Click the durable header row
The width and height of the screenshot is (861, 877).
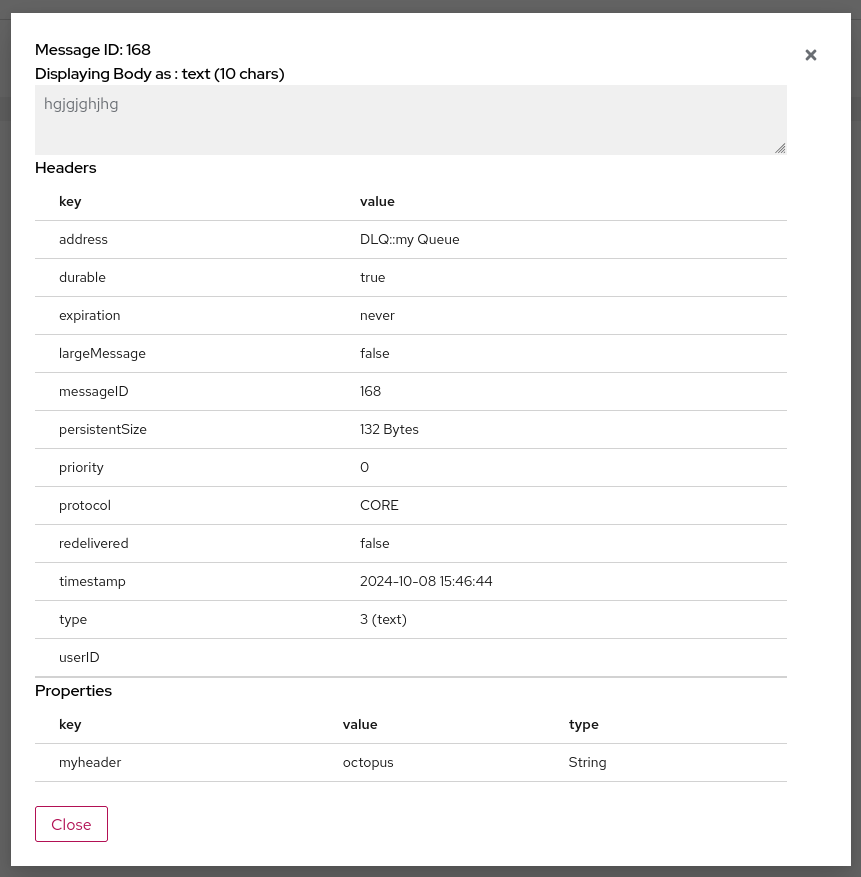82,277
